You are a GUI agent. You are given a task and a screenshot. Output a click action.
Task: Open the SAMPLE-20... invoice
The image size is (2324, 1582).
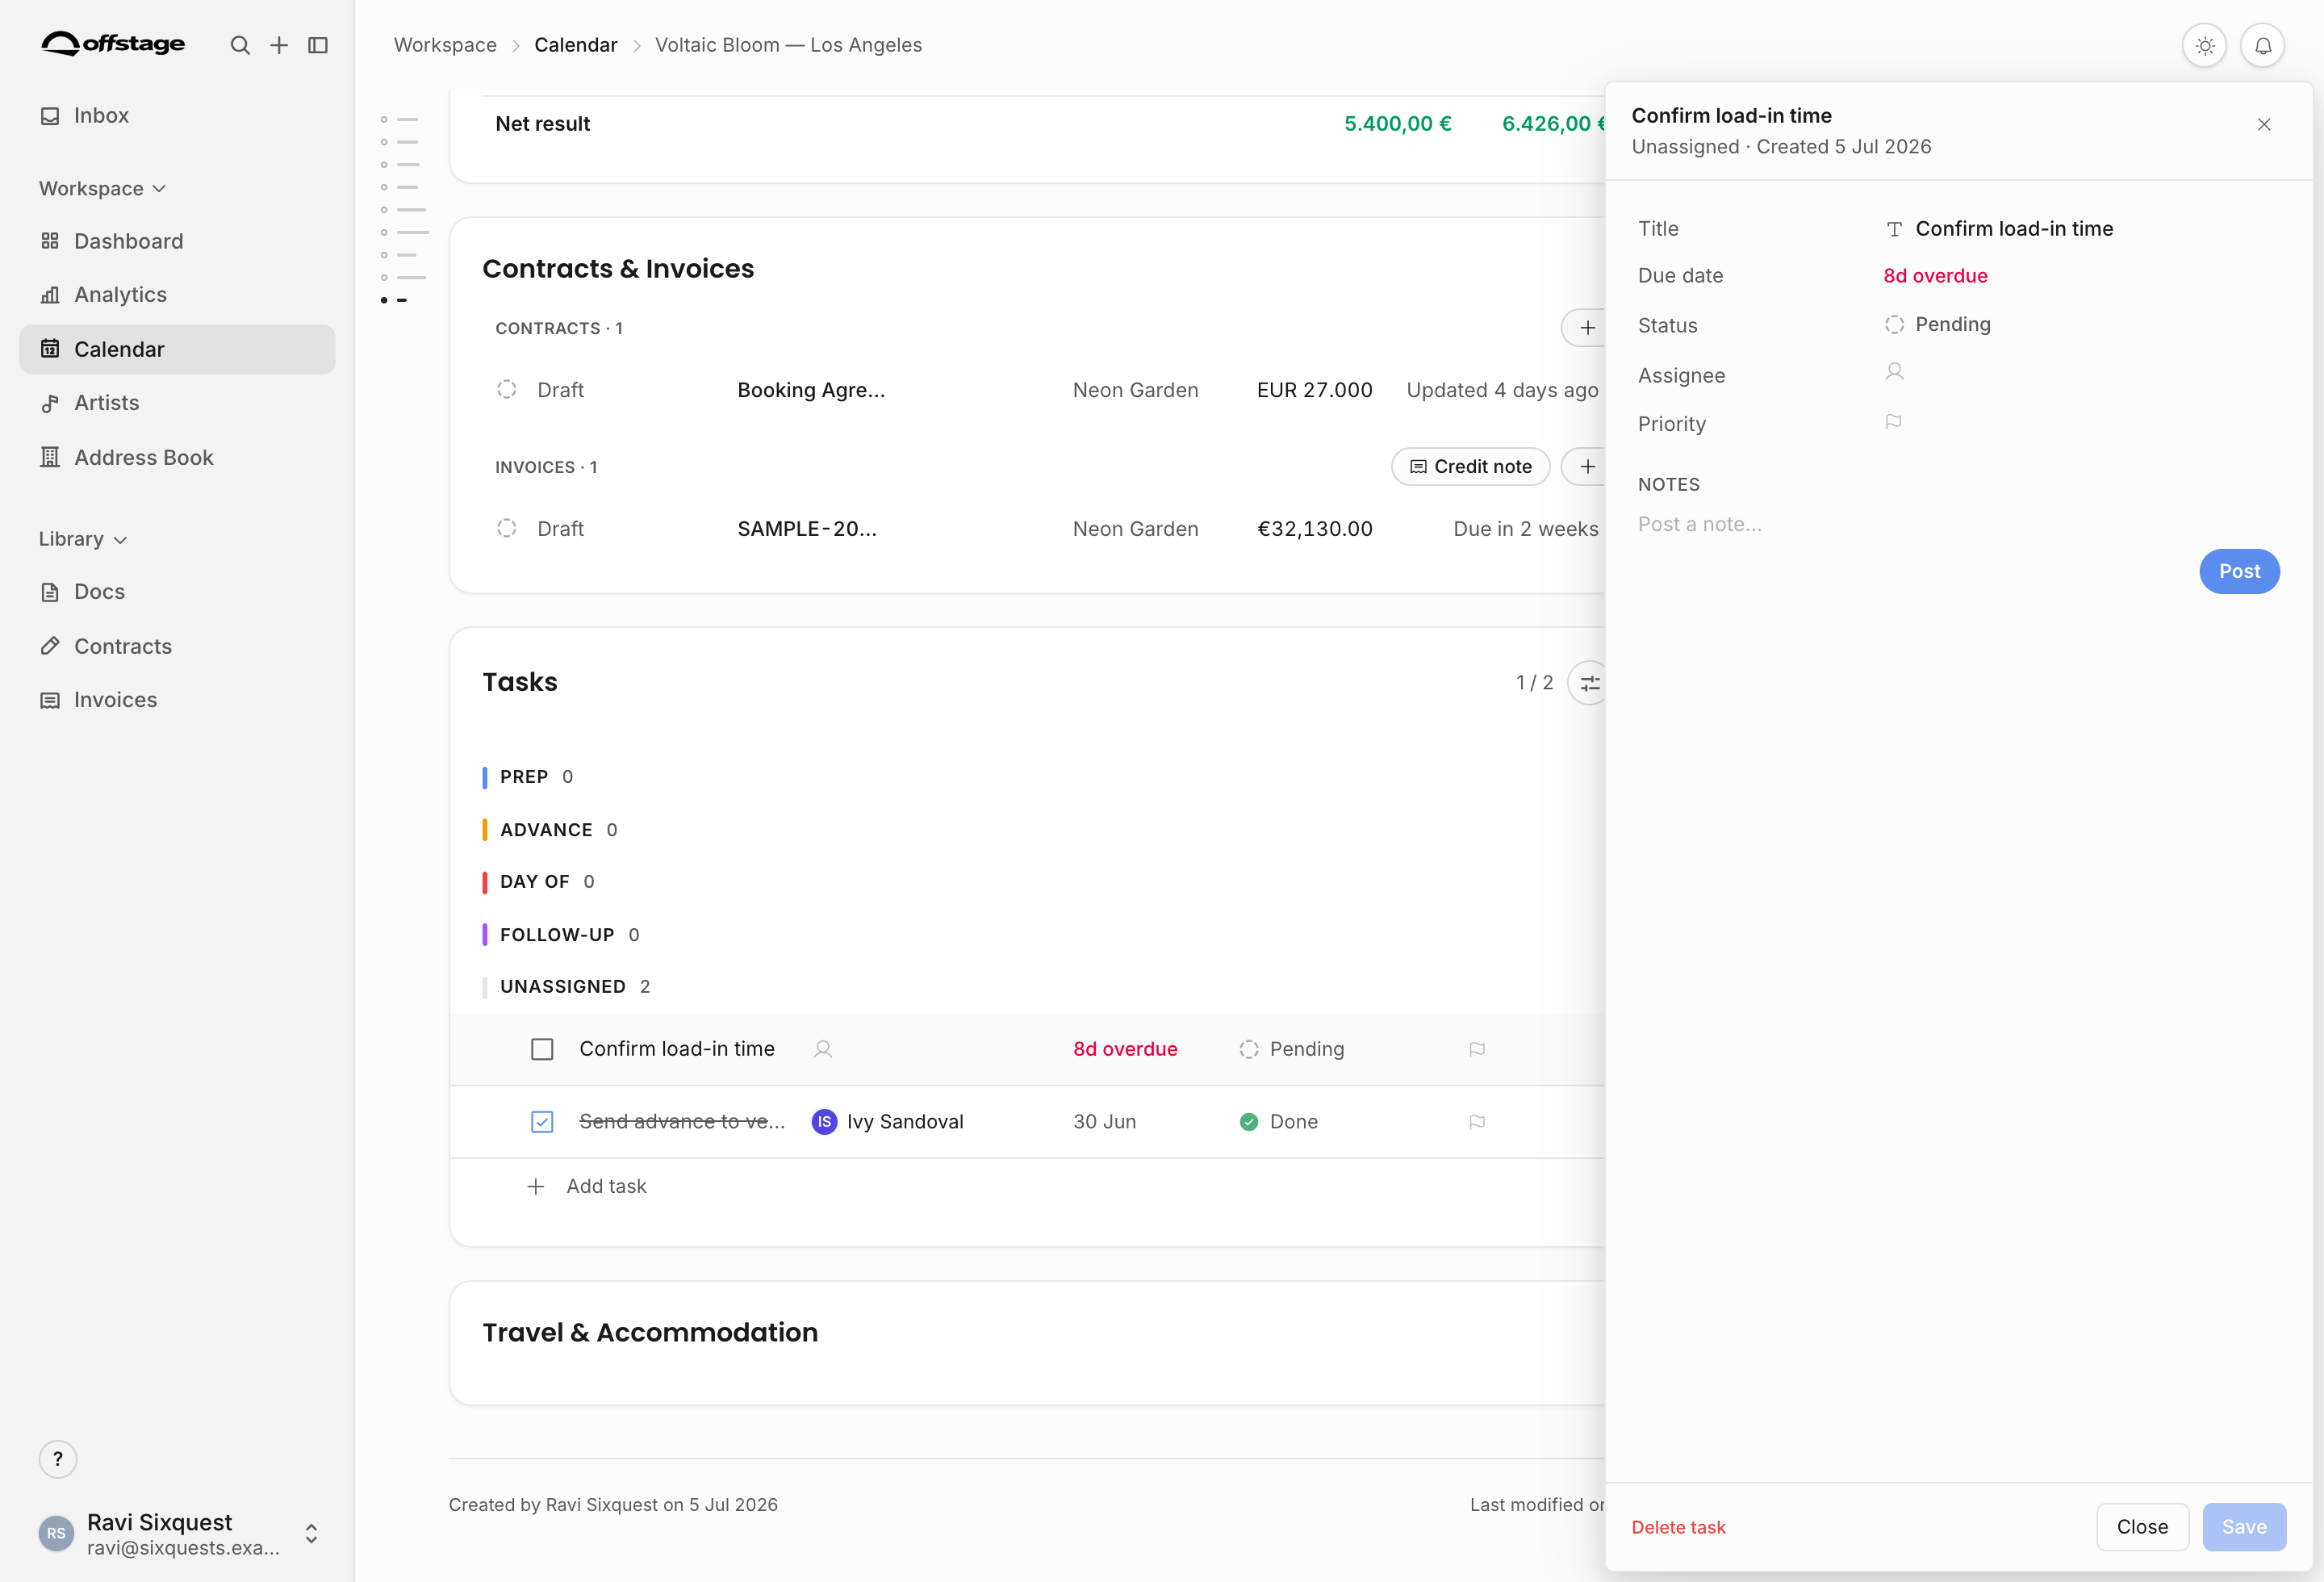pyautogui.click(x=807, y=529)
